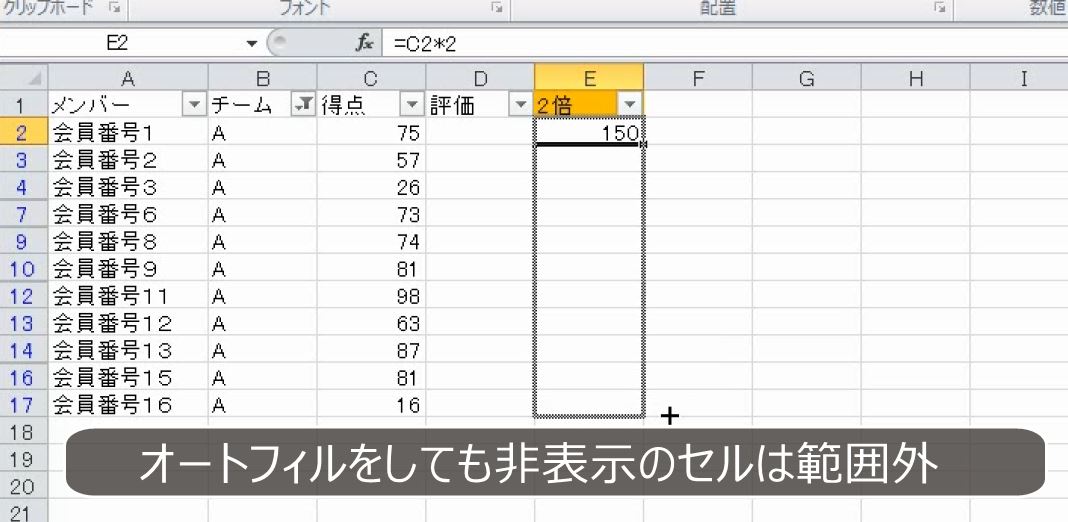This screenshot has width=1068, height=522.
Task: Click the Select All corner triangle
Action: coord(34,78)
